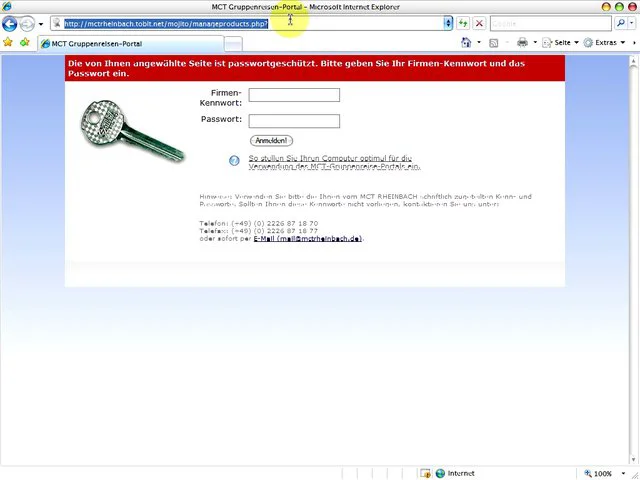
Task: Open the search options dropdown arrow
Action: click(632, 23)
